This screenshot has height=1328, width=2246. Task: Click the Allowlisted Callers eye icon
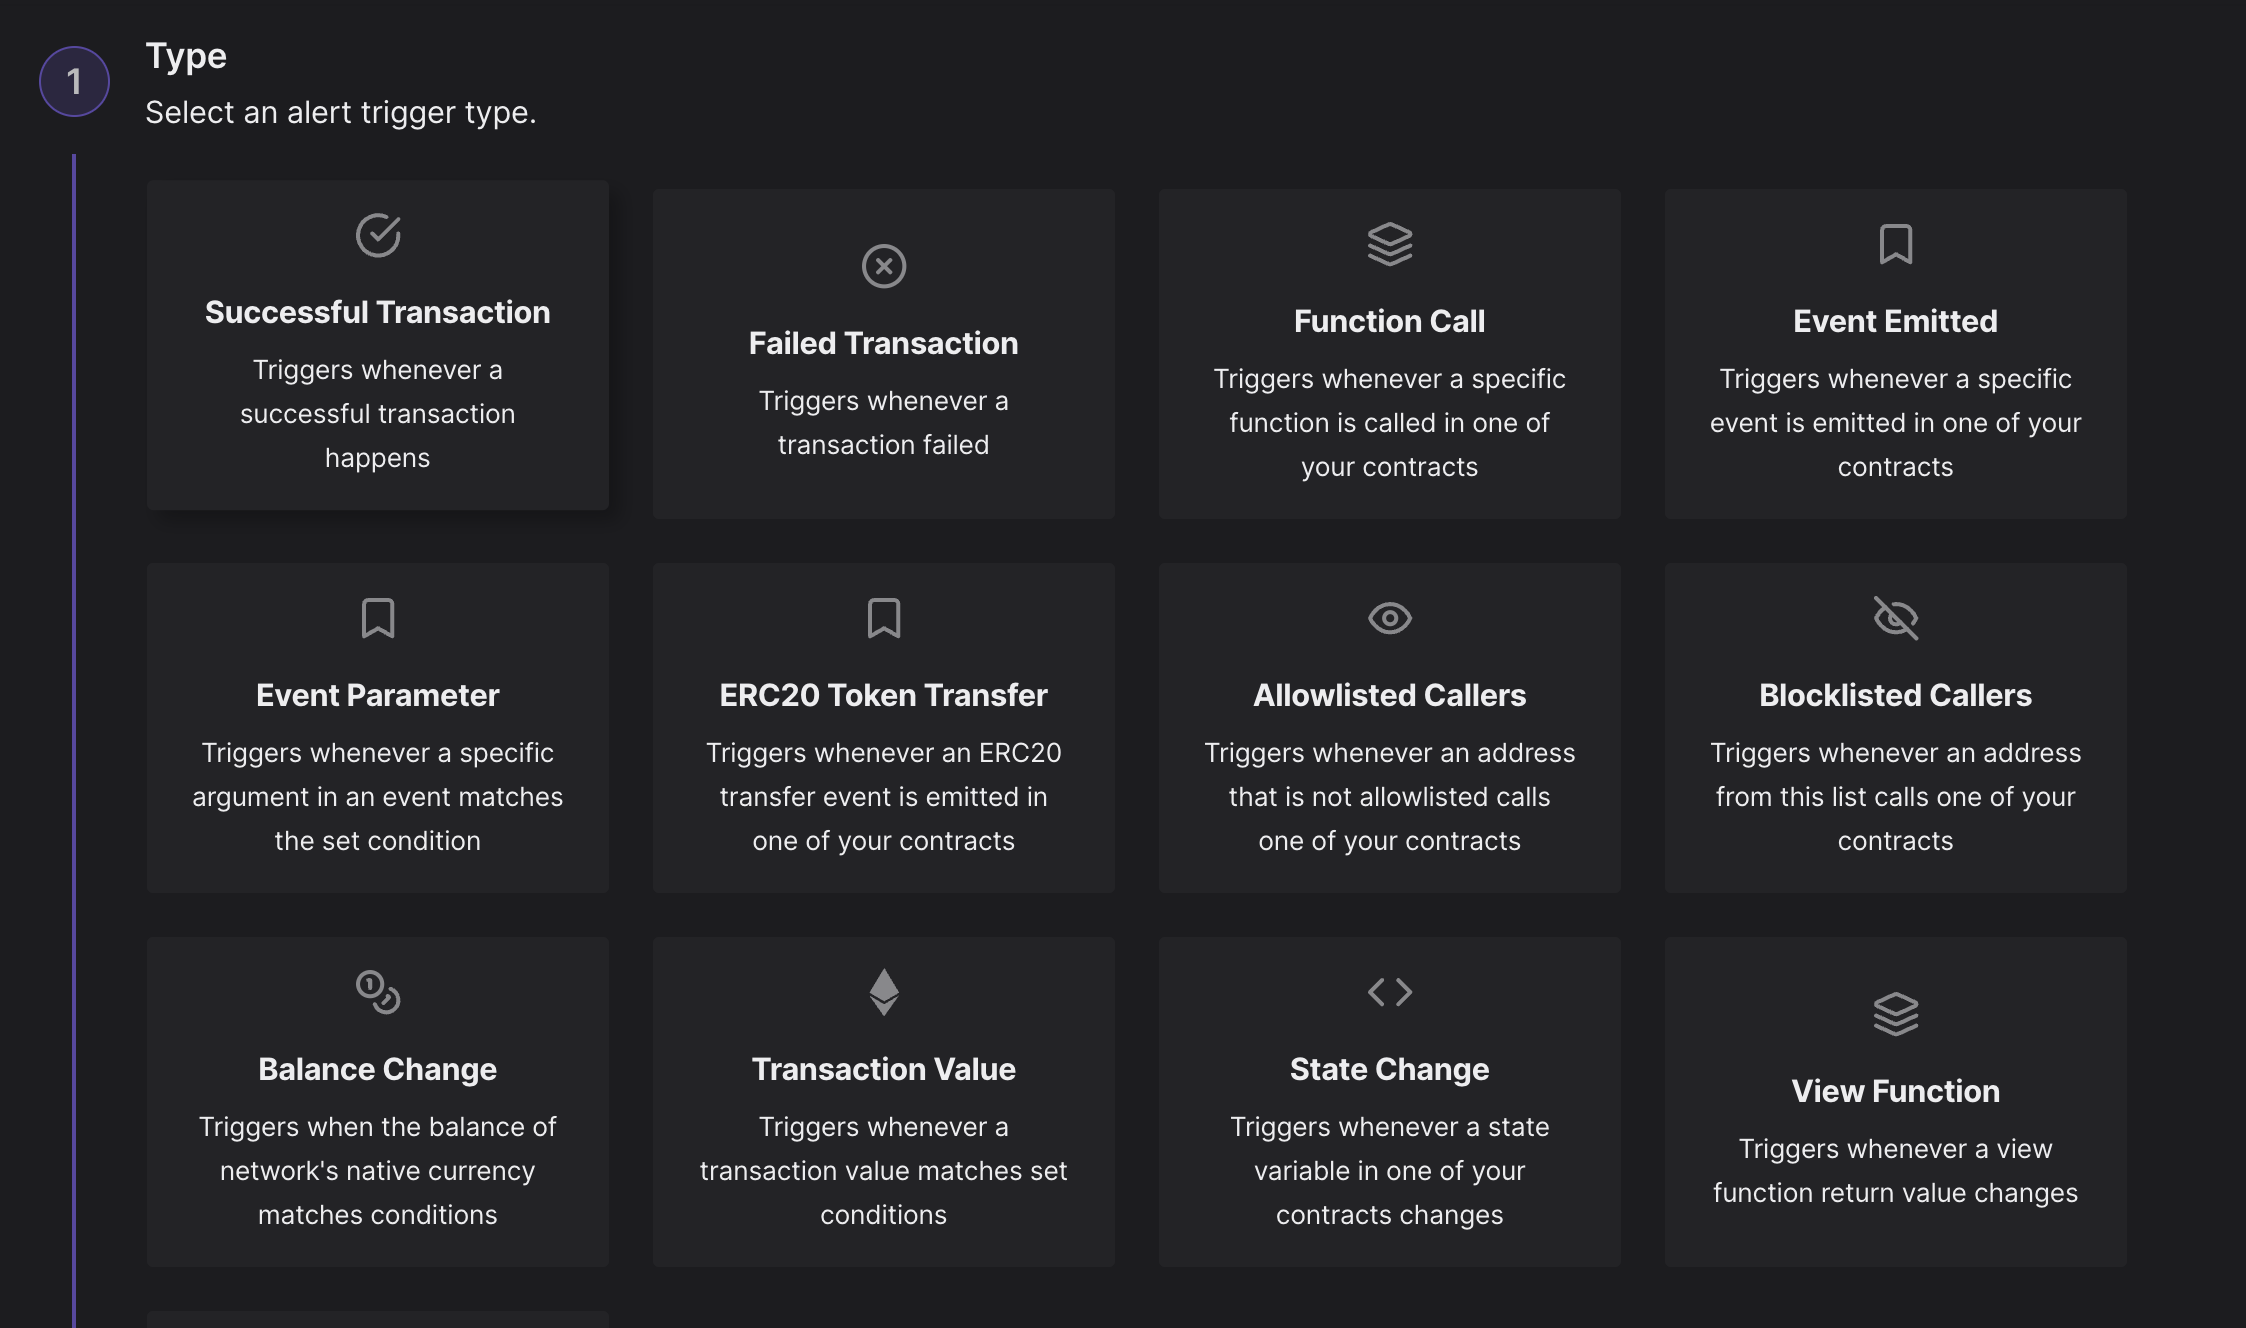click(1390, 618)
